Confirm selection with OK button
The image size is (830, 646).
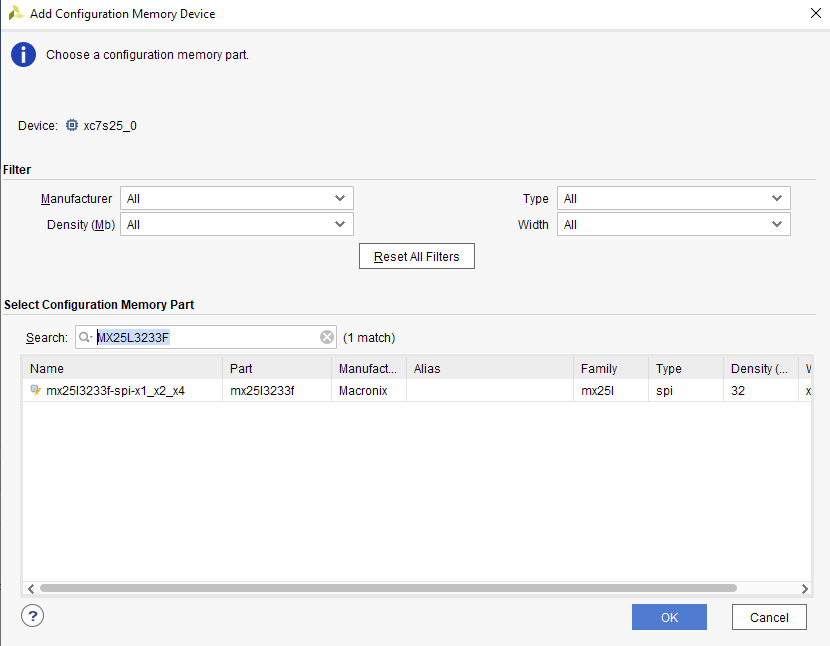tap(669, 617)
